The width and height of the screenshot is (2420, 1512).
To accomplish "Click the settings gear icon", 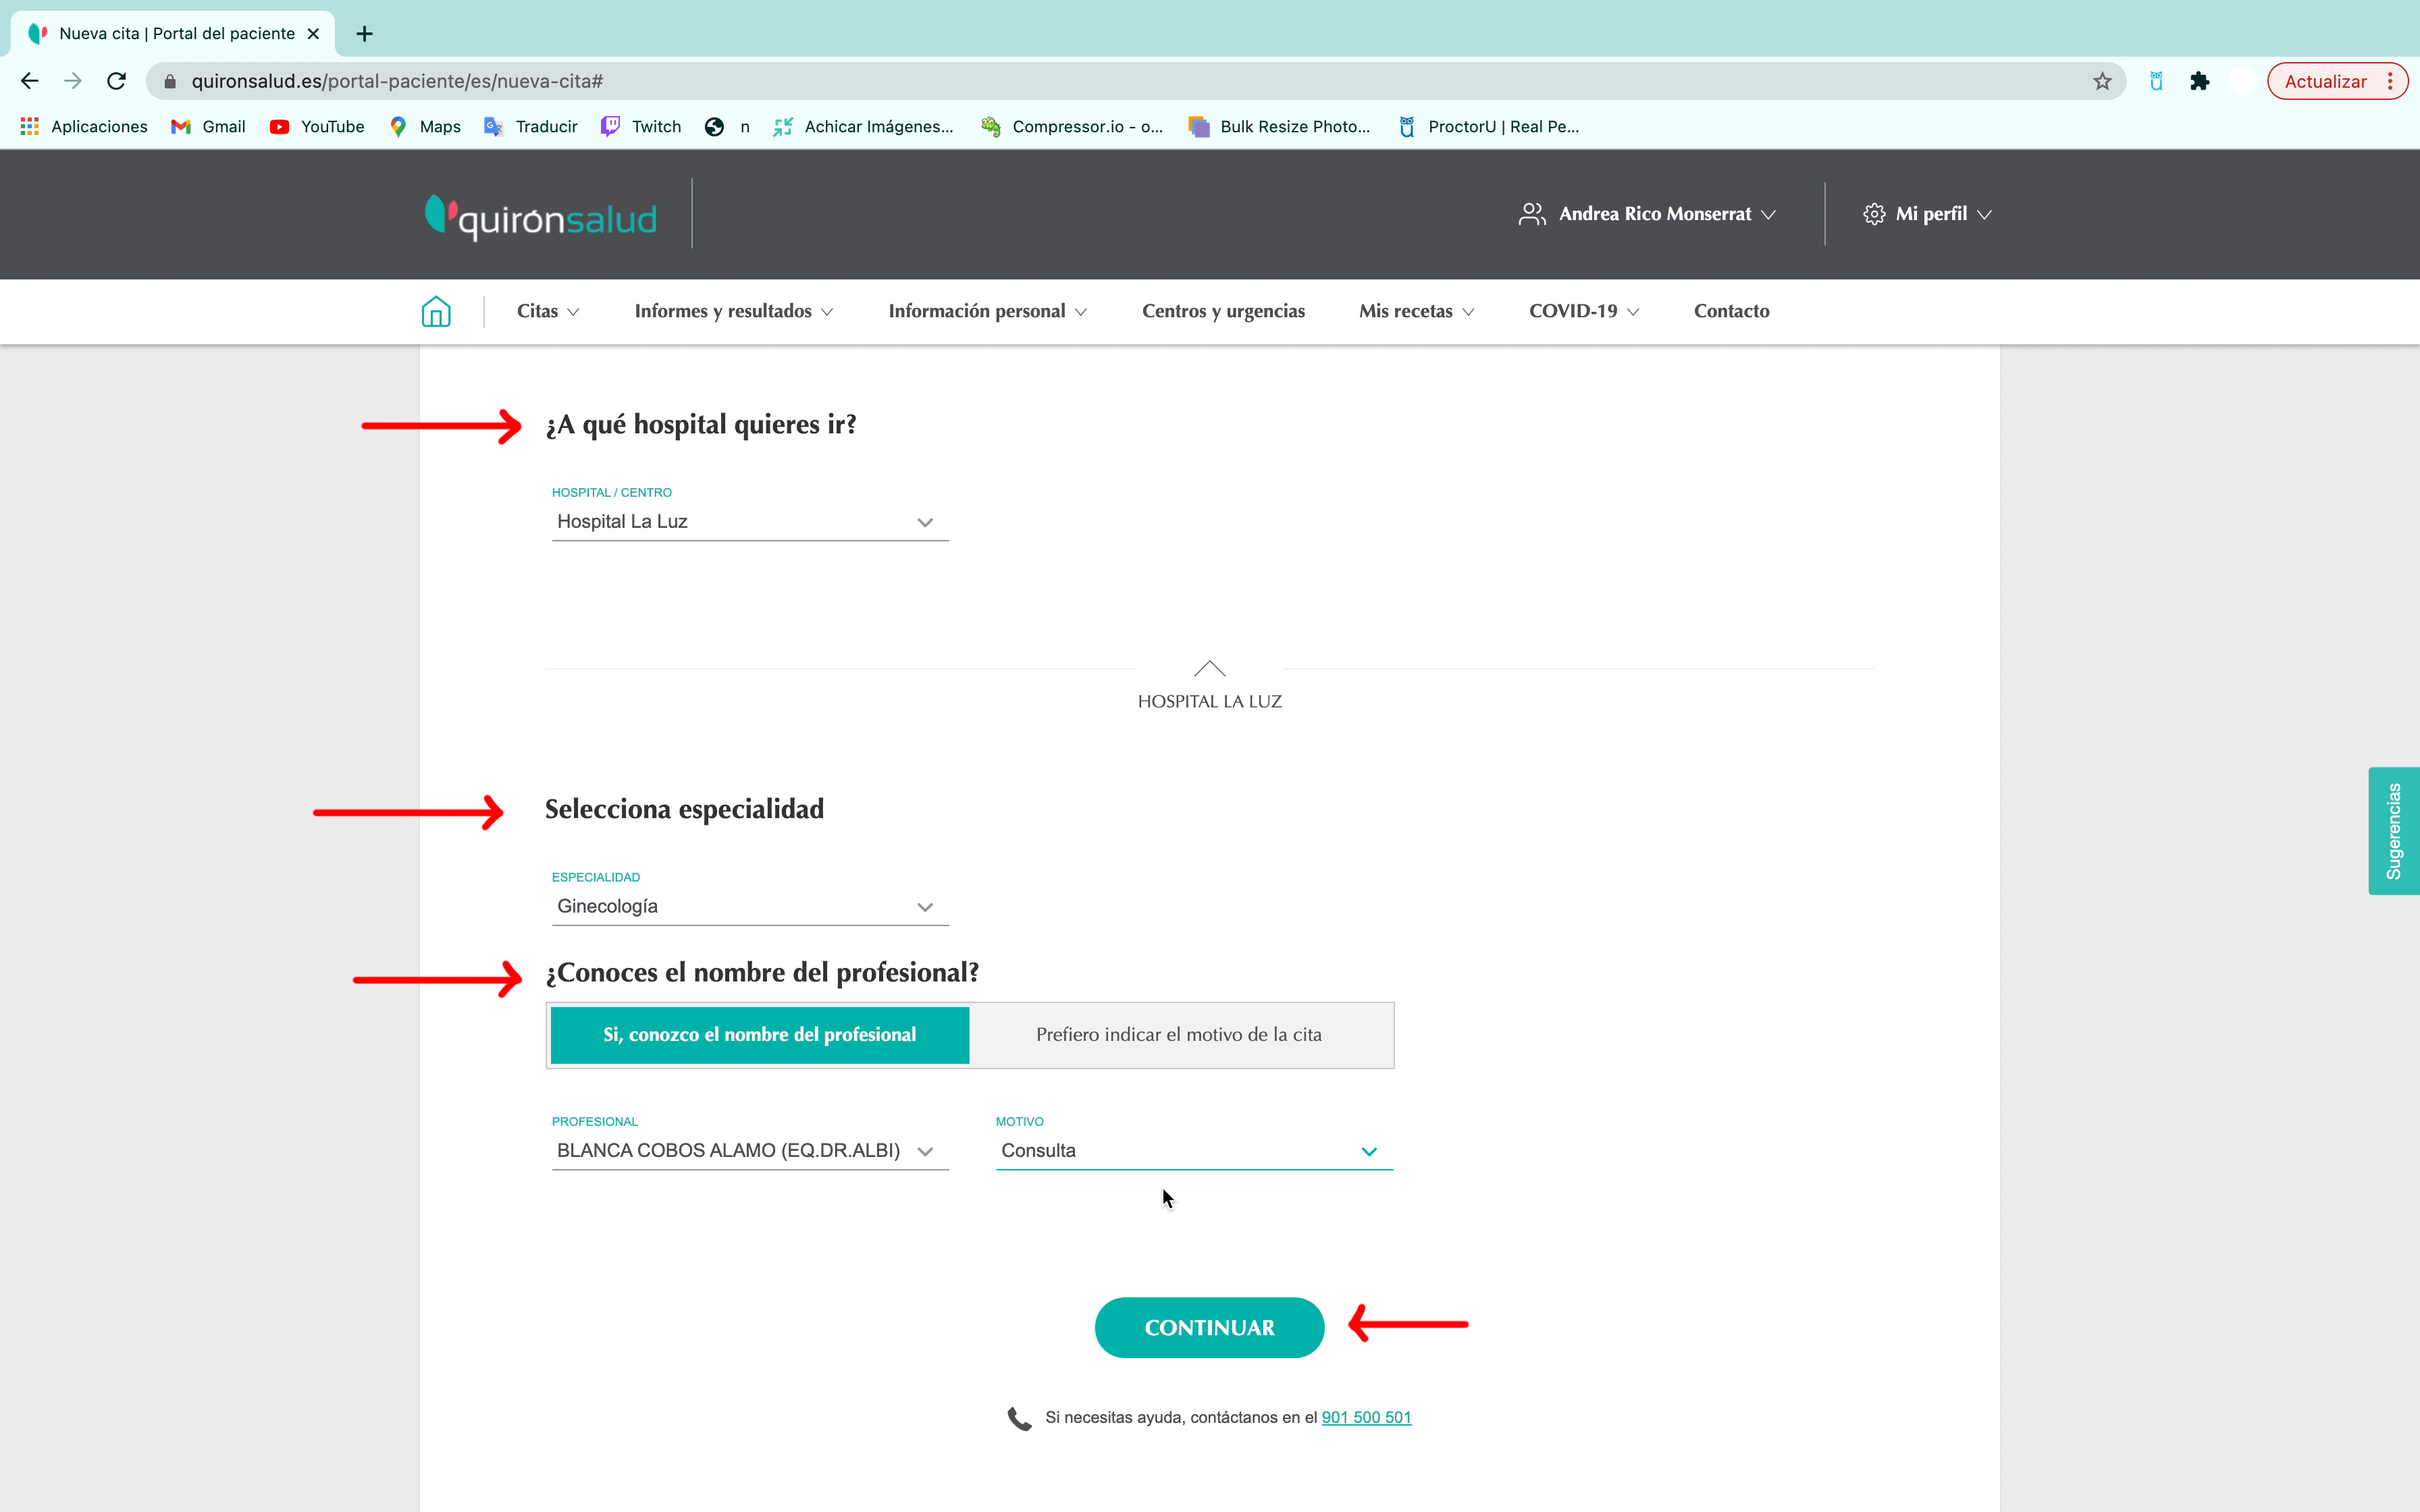I will tap(1873, 213).
